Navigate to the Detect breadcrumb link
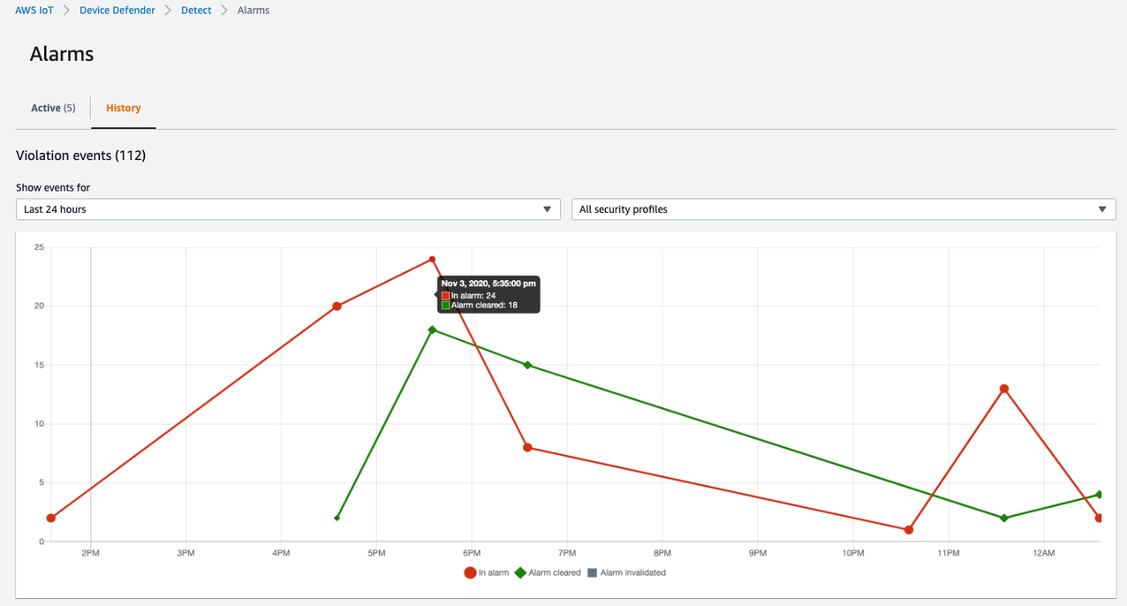Image resolution: width=1127 pixels, height=606 pixels. 196,10
